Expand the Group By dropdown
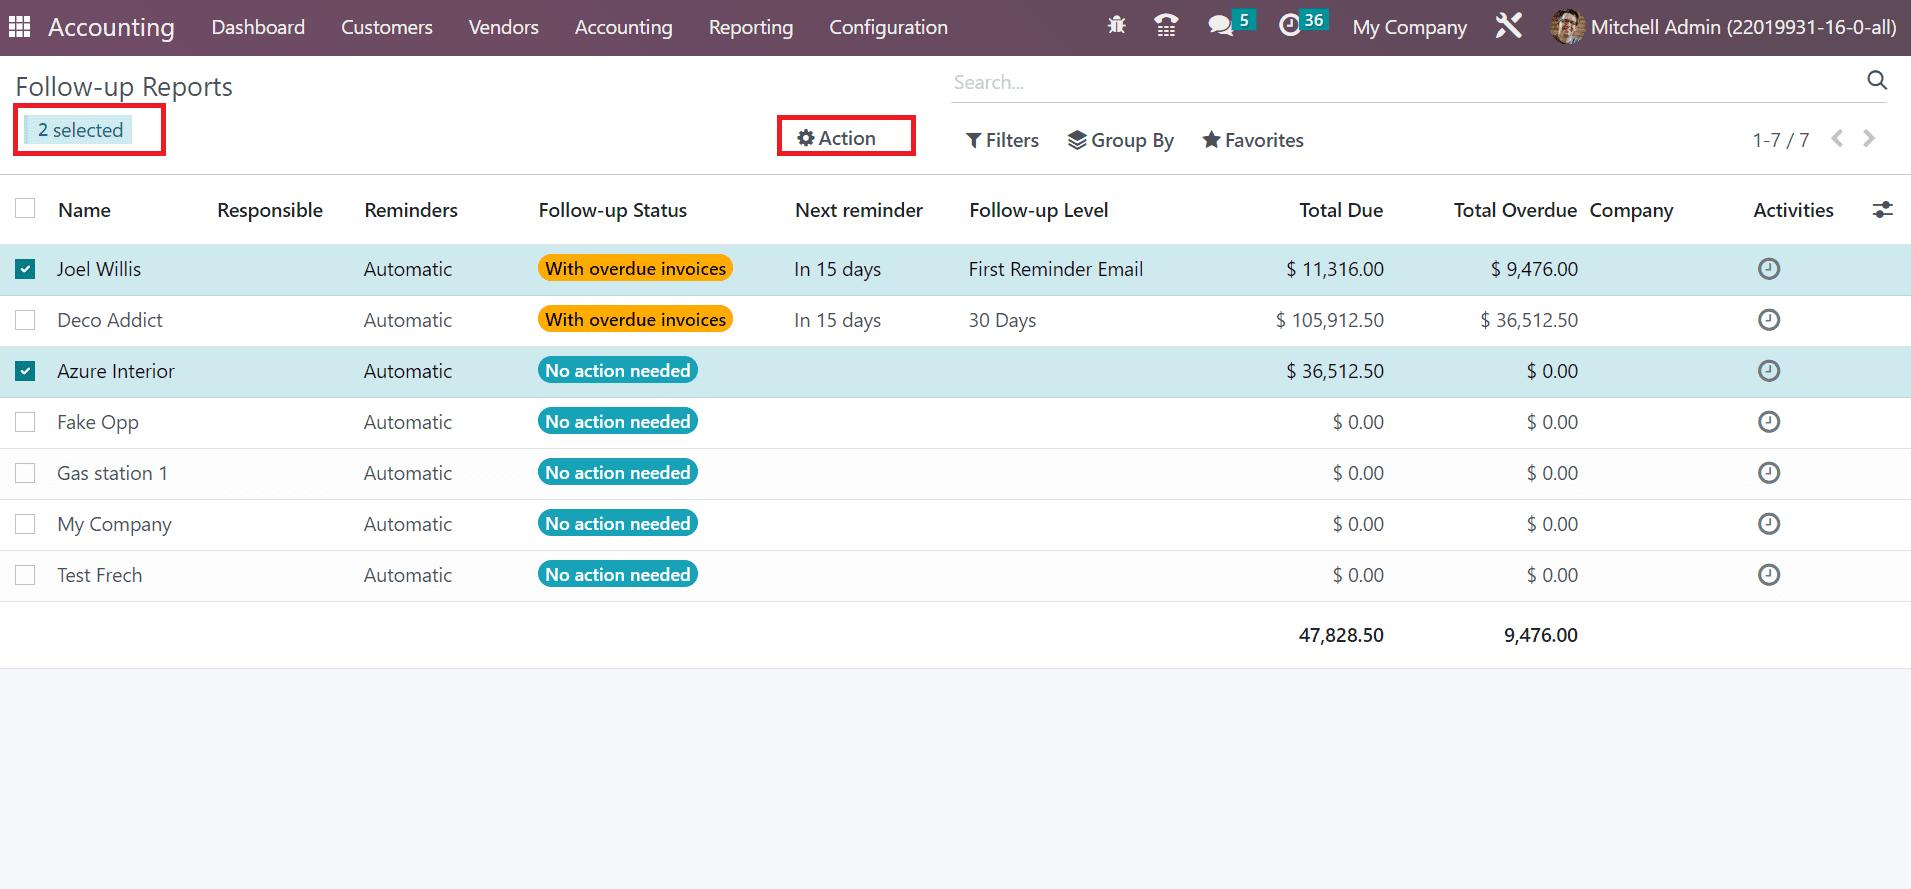Viewport: 1911px width, 889px height. click(1120, 140)
